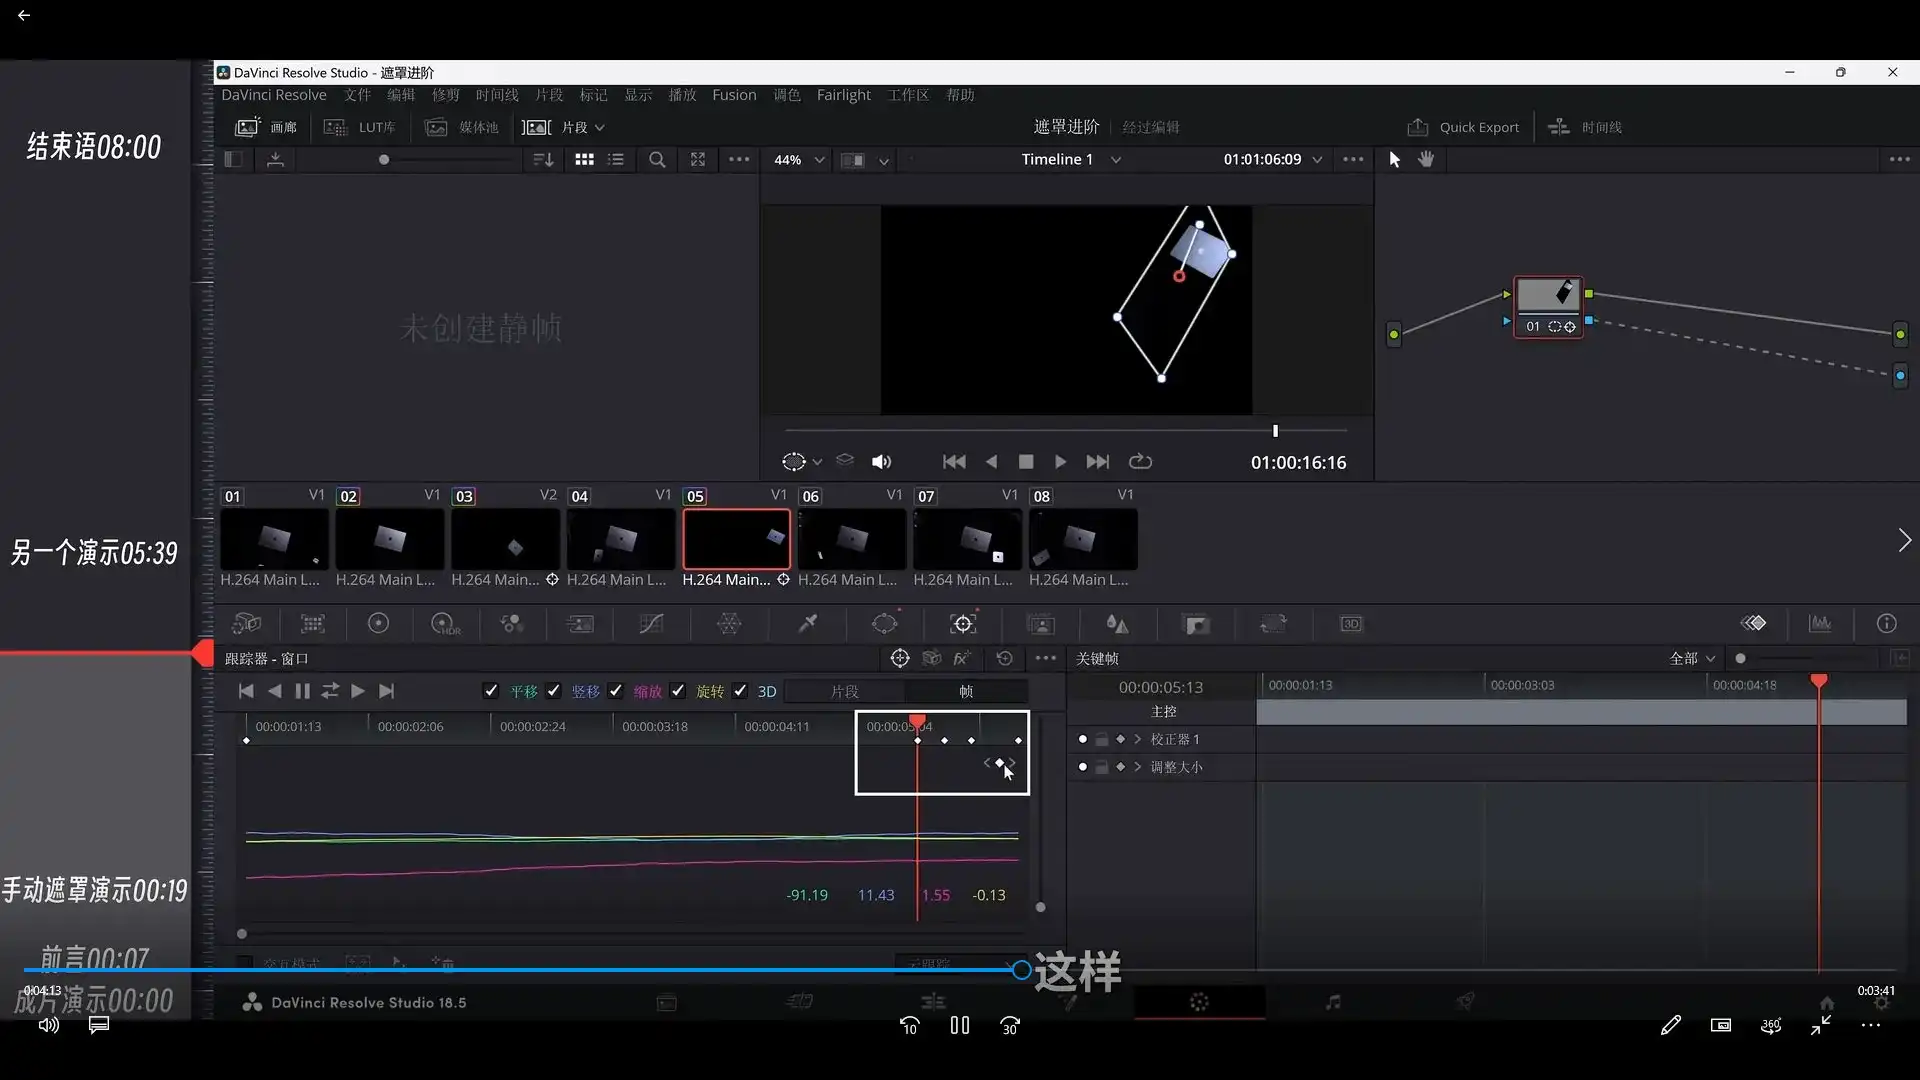Select clip 03 thumbnail in the timeline
Image resolution: width=1920 pixels, height=1080 pixels.
pyautogui.click(x=505, y=540)
